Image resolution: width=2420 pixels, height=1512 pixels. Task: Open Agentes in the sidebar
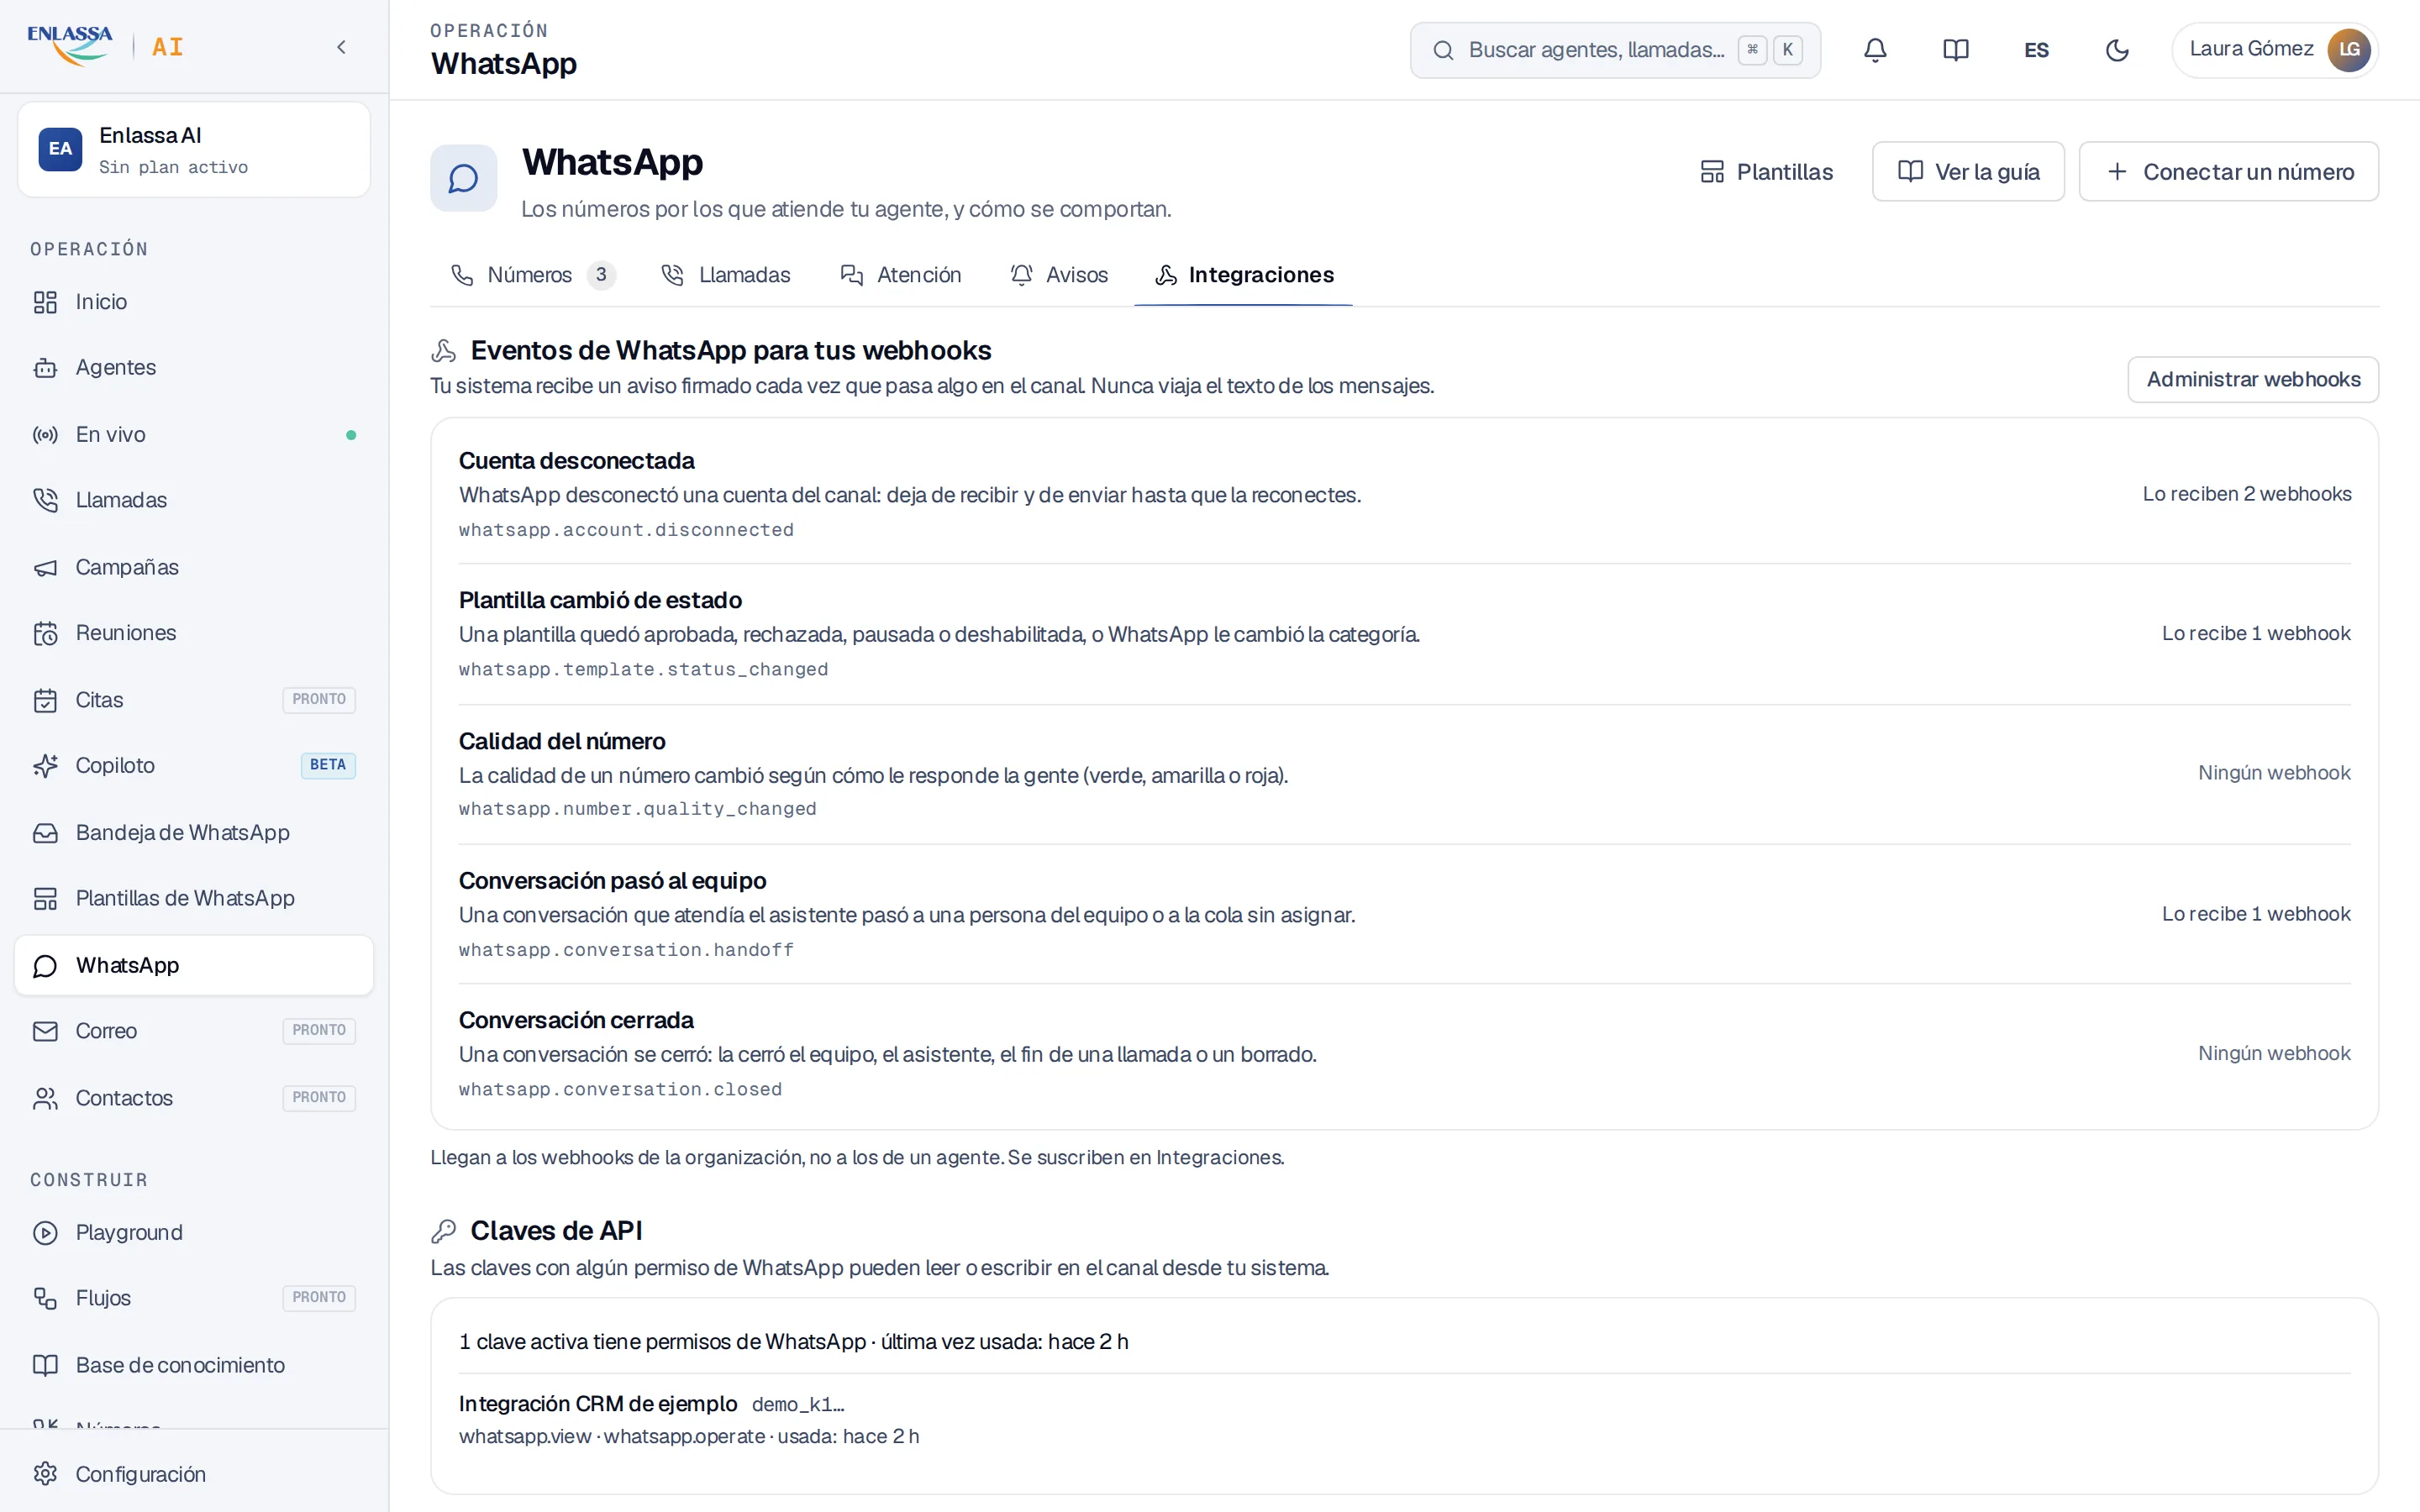[194, 368]
